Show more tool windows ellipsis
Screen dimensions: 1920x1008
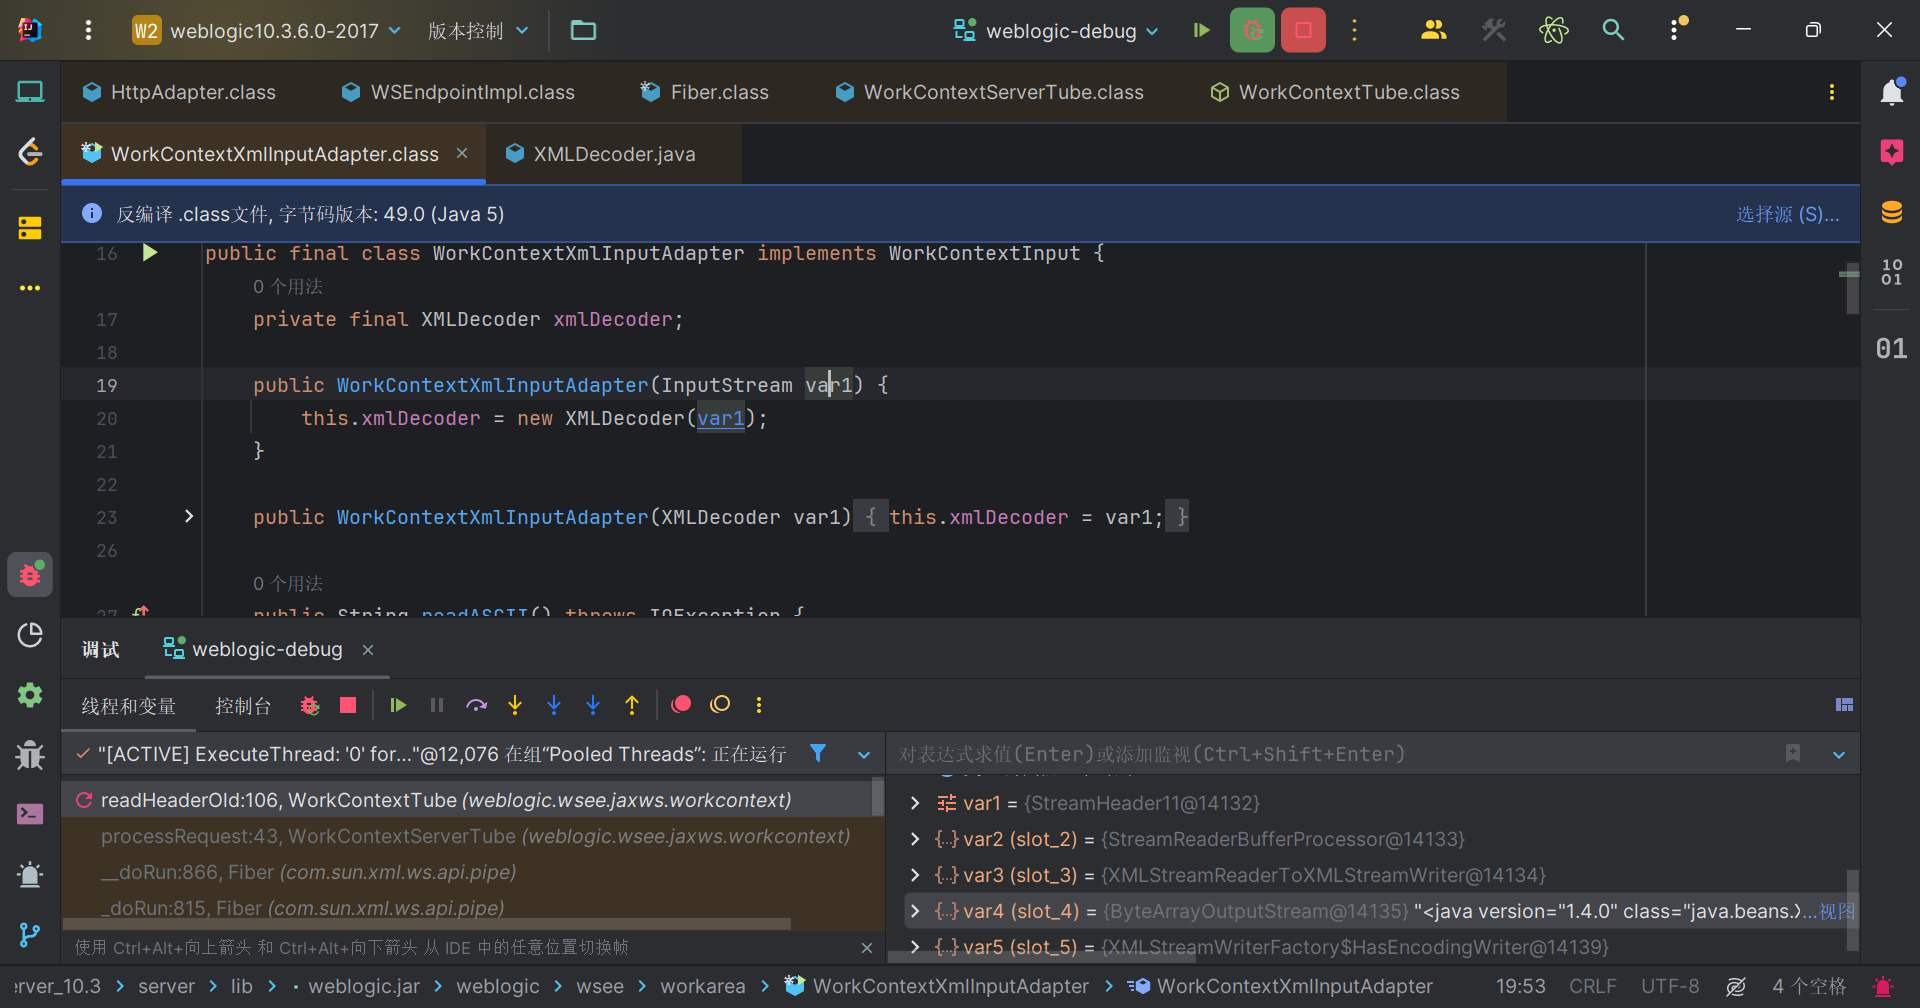point(30,288)
